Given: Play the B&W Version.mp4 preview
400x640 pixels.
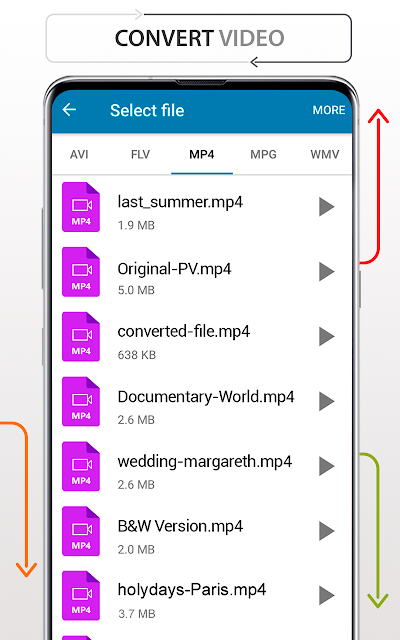Looking at the screenshot, I should pyautogui.click(x=327, y=531).
